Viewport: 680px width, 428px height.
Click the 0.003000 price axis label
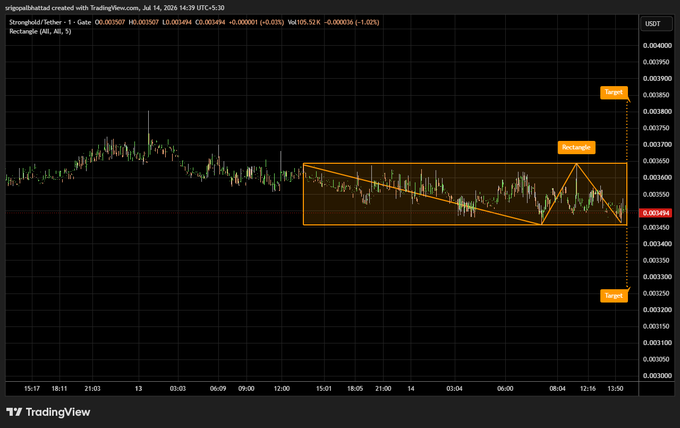pyautogui.click(x=656, y=376)
